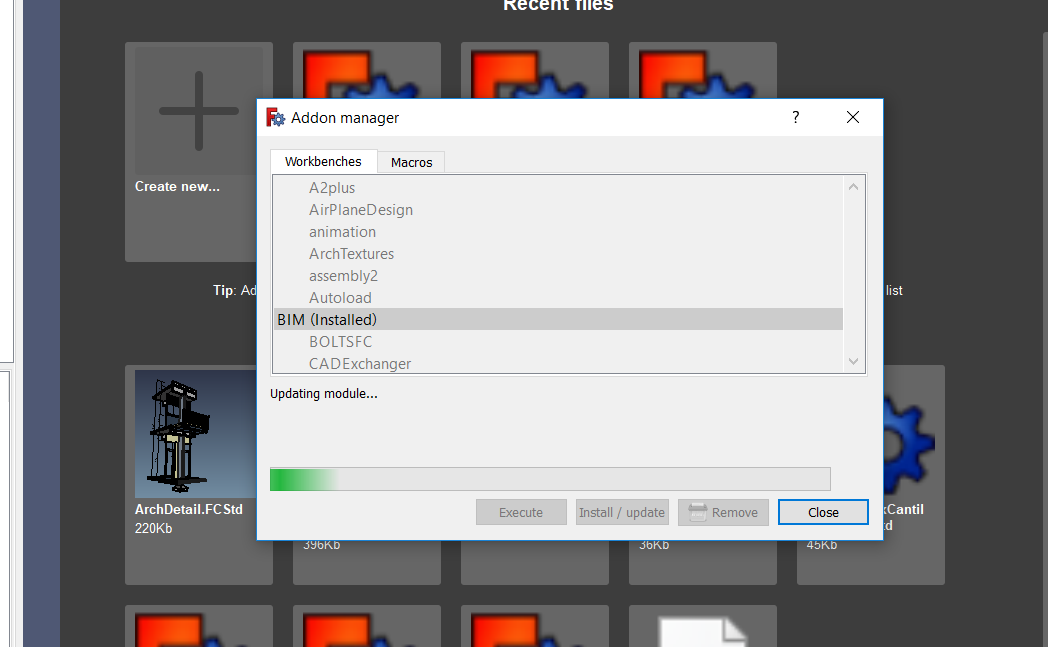
Task: Pick the assembly2 workbench
Action: coord(557,276)
